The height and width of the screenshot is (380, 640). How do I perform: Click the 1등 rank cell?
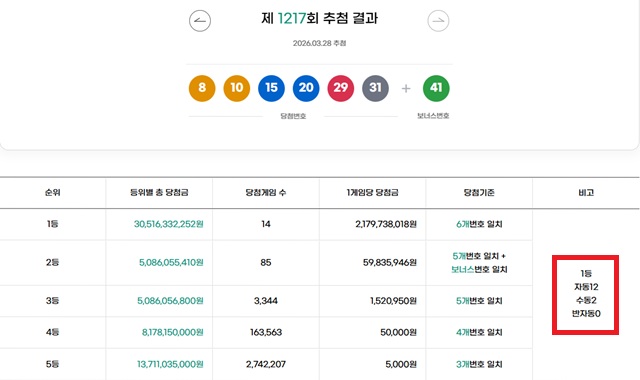53,224
